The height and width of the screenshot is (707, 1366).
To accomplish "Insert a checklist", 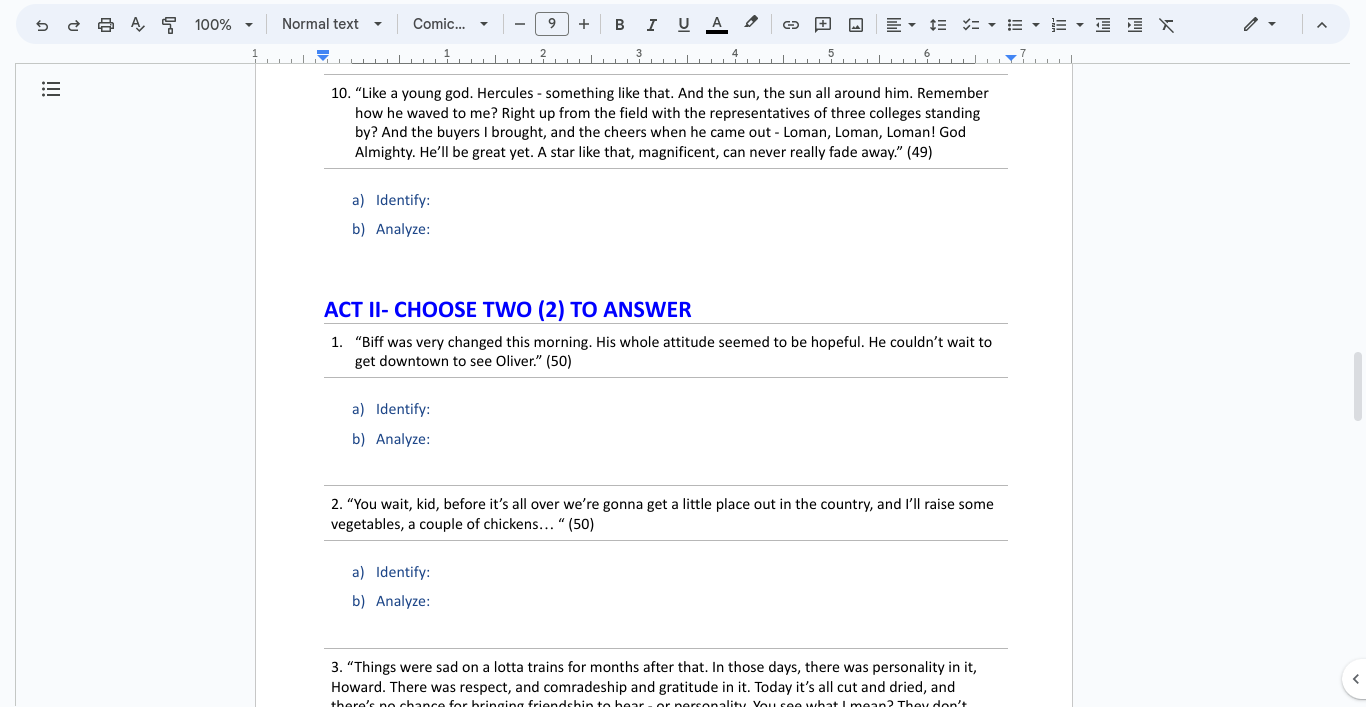I will click(x=969, y=25).
